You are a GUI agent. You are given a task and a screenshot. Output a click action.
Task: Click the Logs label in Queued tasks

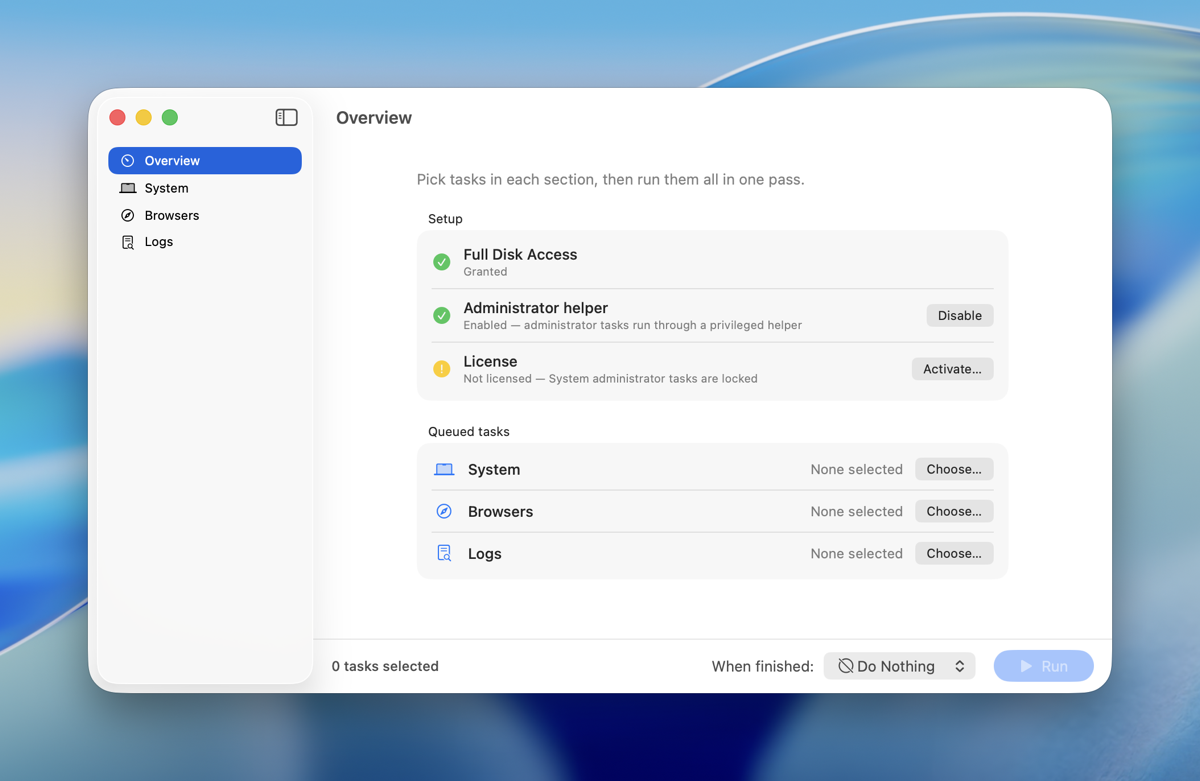[485, 553]
